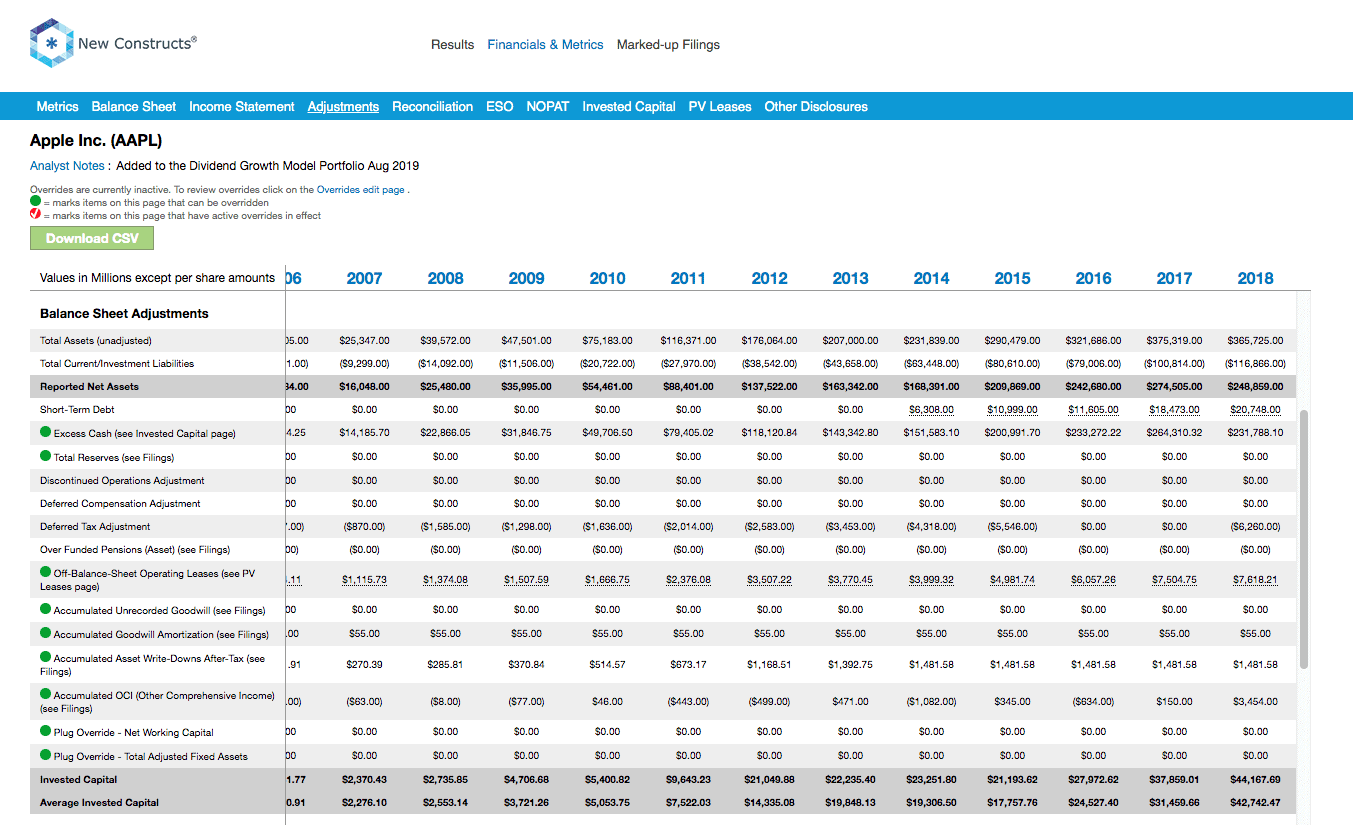Switch to the Income Statement tab
Screen dimensions: 1353x825
click(242, 107)
